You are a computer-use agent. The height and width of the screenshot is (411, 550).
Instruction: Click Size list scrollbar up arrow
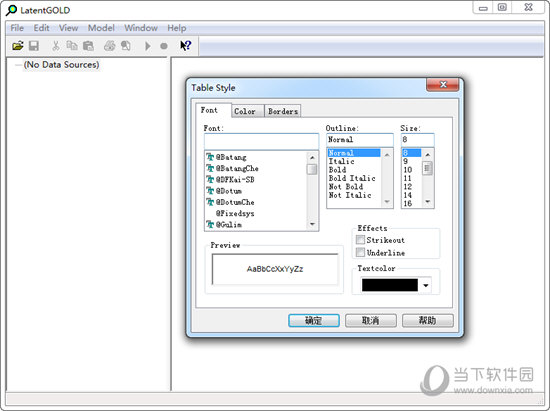point(427,154)
